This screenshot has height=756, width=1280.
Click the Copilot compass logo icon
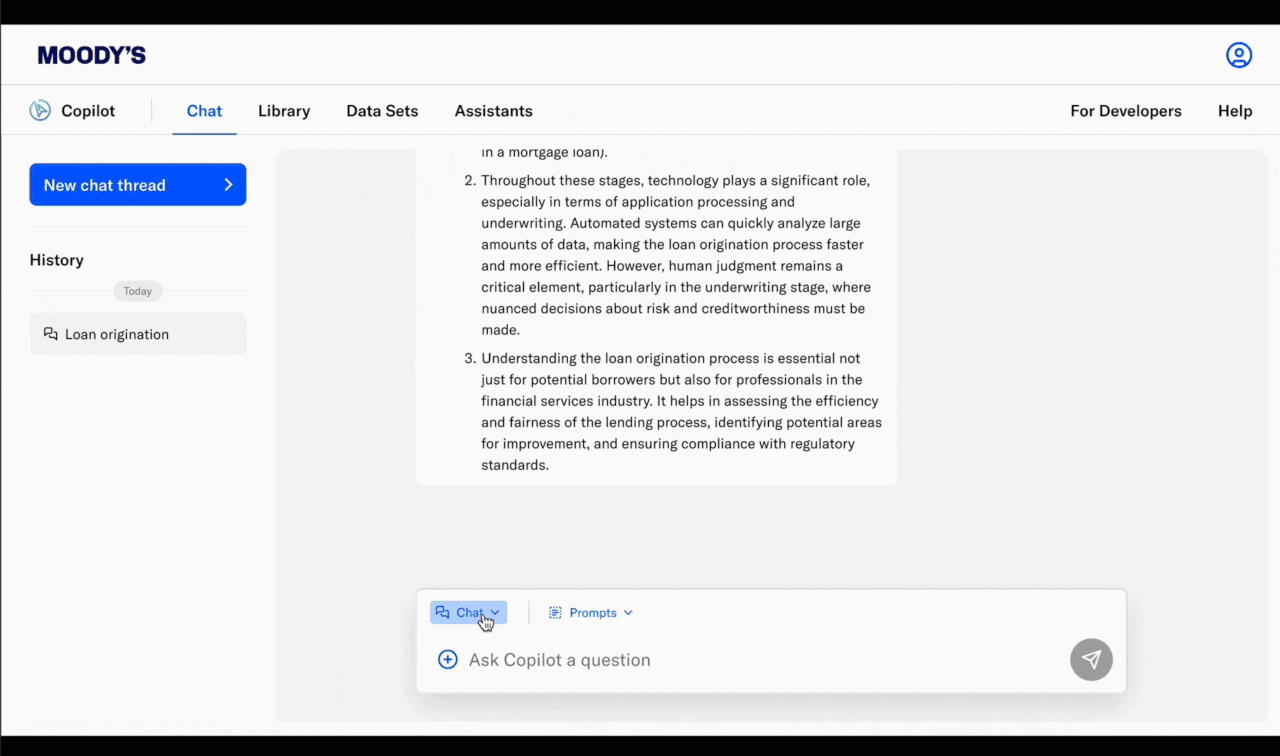pyautogui.click(x=40, y=110)
